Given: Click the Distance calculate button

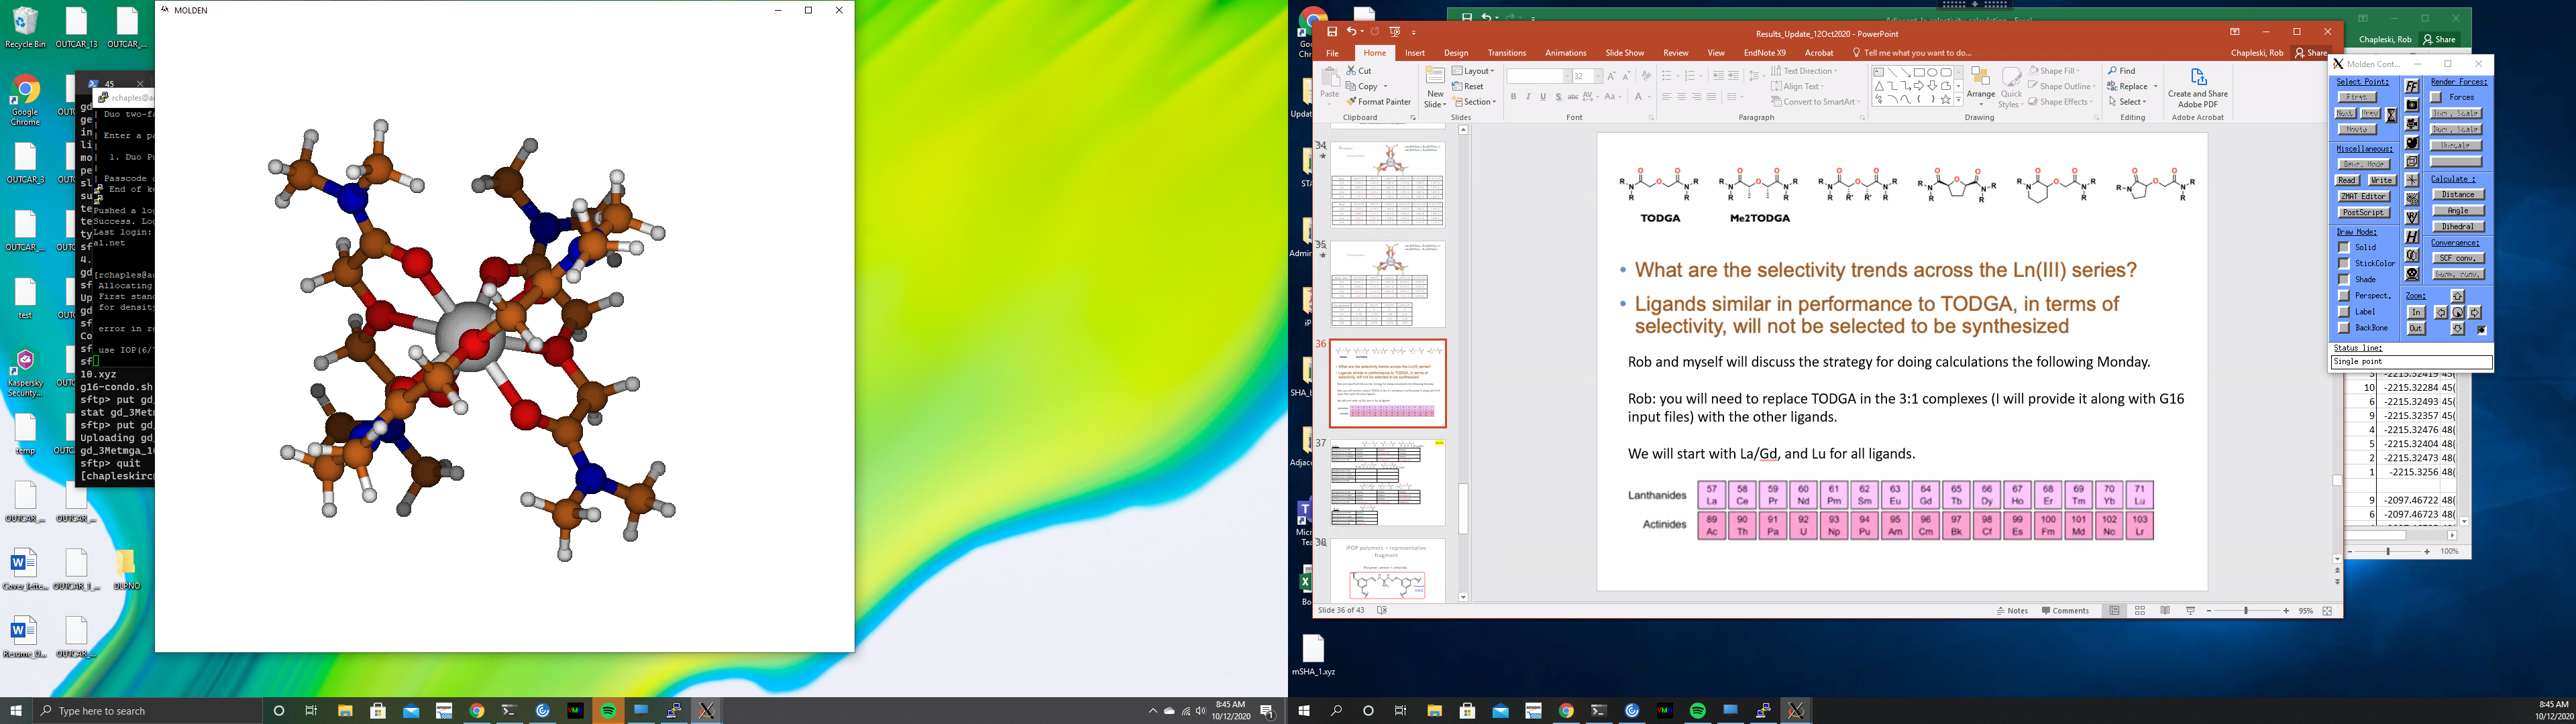Looking at the screenshot, I should point(2458,194).
